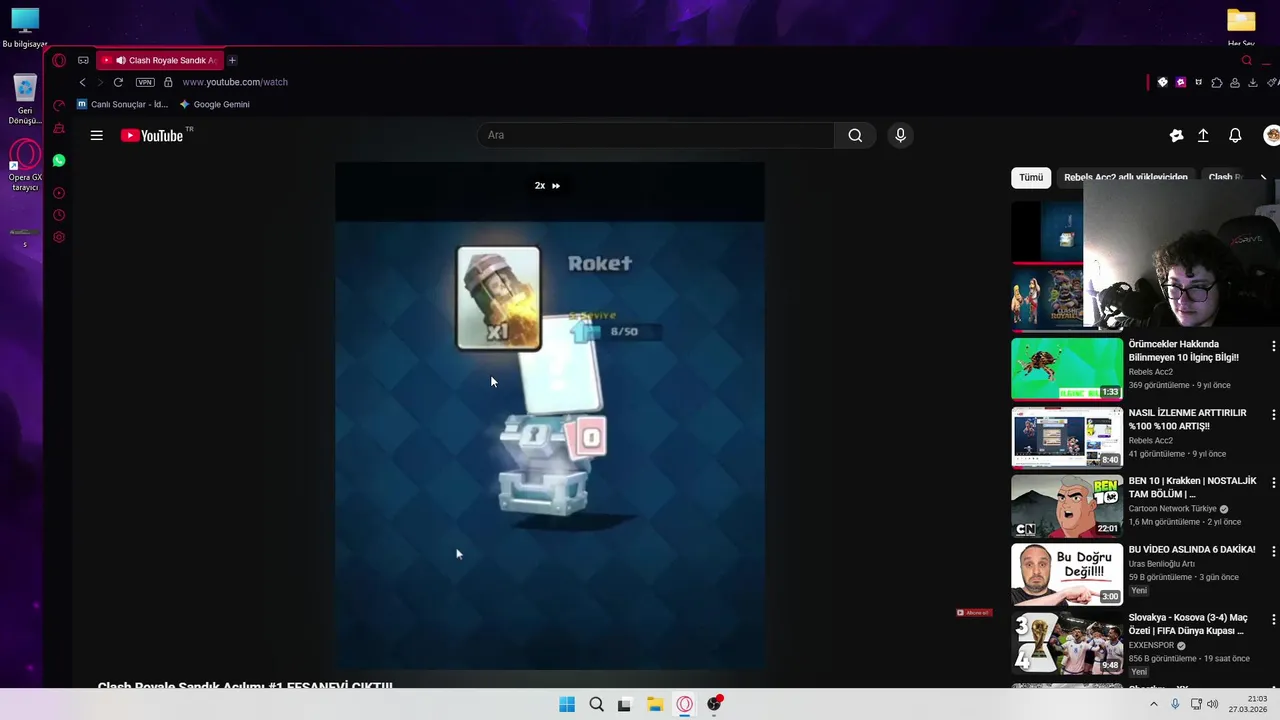The width and height of the screenshot is (1280, 720).
Task: Open the cat-face extension icon
Action: click(x=1198, y=82)
